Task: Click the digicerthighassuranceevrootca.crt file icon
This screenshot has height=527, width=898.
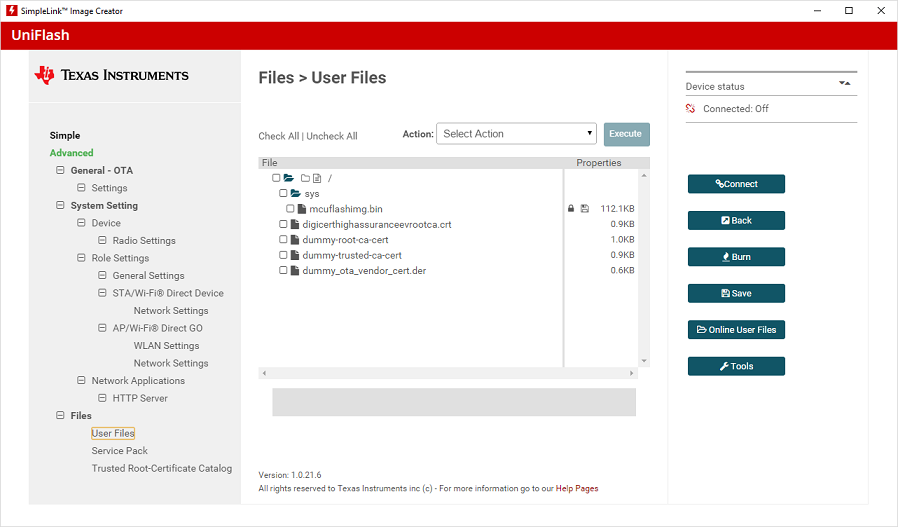Action: (295, 224)
